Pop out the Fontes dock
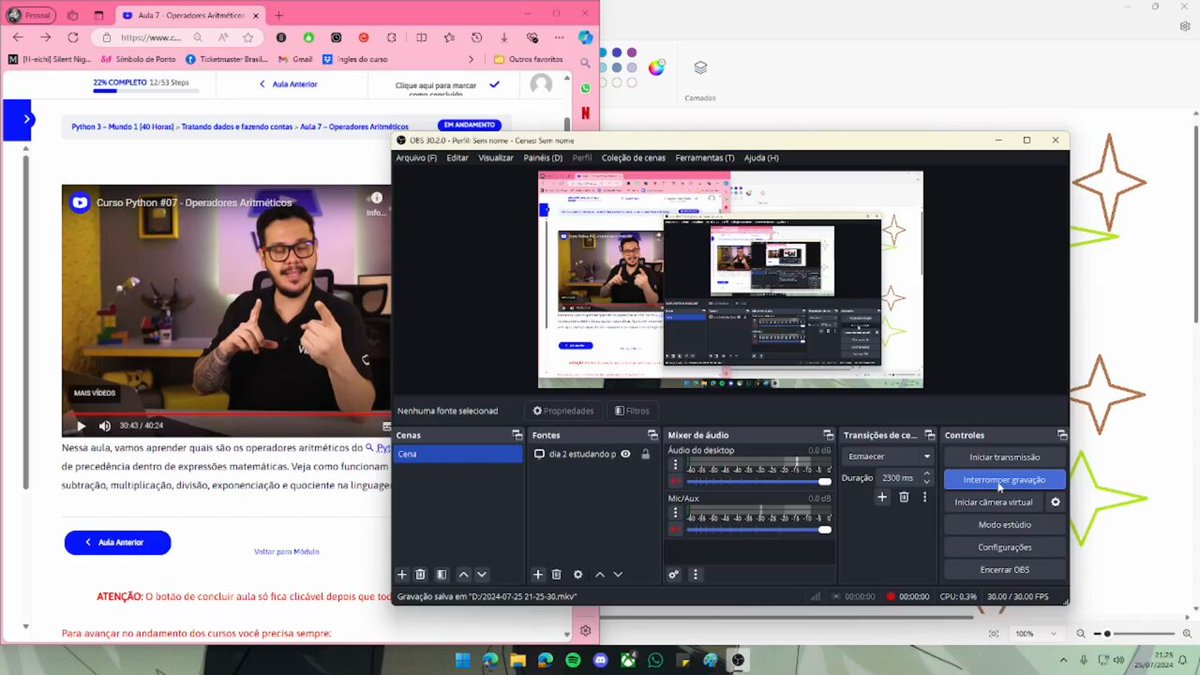This screenshot has width=1200, height=675. click(x=653, y=435)
